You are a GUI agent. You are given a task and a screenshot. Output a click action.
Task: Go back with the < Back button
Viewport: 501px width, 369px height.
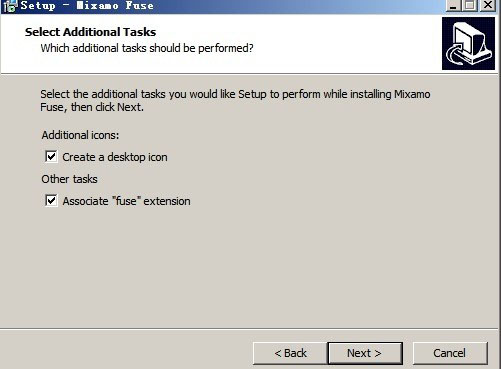coord(290,353)
